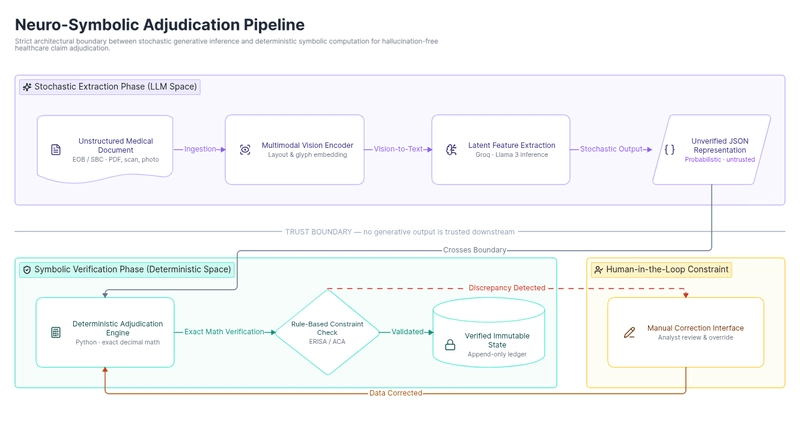Click the curly braces icon in Unverified JSON node
This screenshot has height=425, width=800.
[x=669, y=149]
